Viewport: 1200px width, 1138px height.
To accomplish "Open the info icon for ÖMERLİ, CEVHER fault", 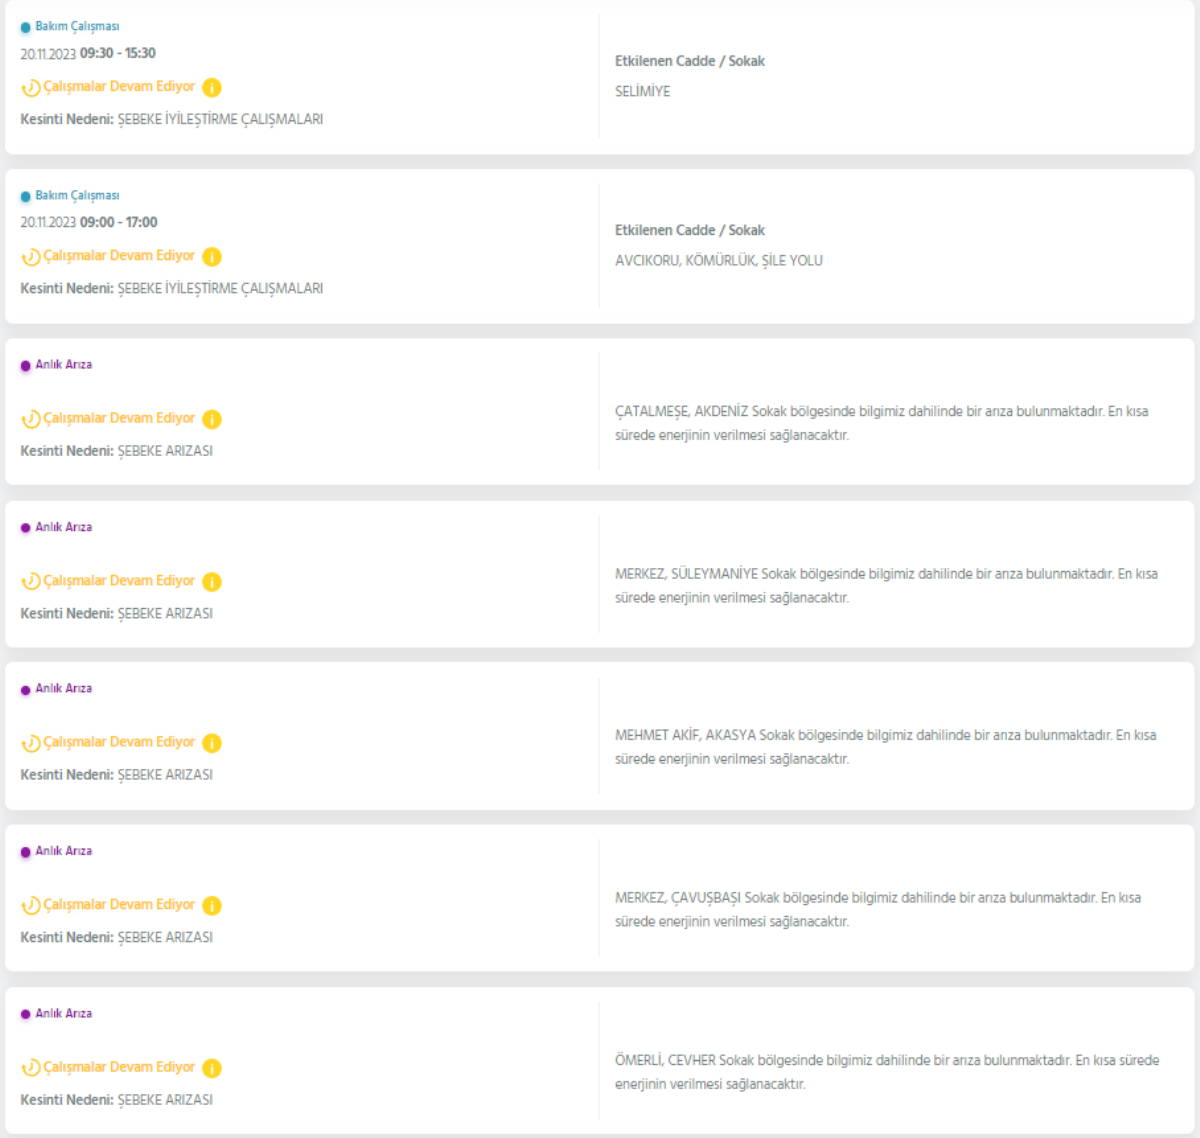I will click(212, 1068).
